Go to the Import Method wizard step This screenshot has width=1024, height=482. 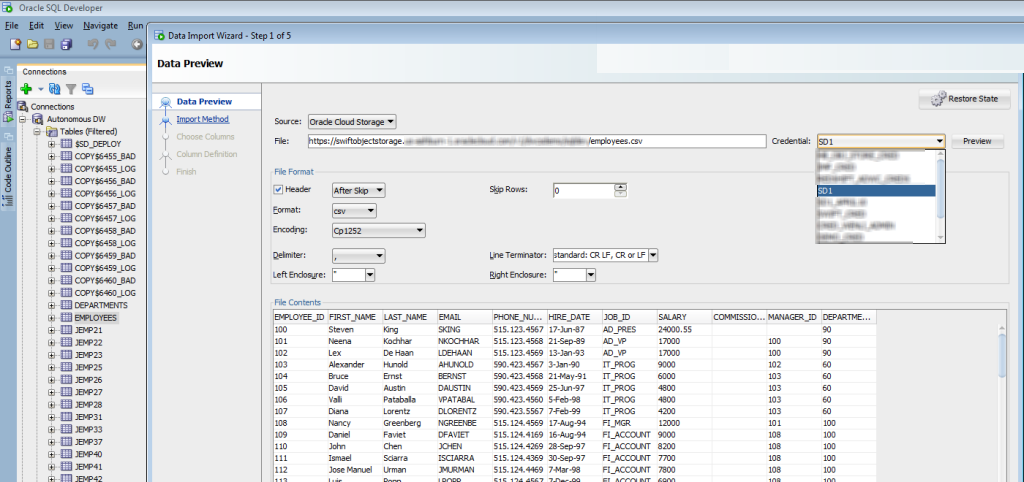click(202, 119)
